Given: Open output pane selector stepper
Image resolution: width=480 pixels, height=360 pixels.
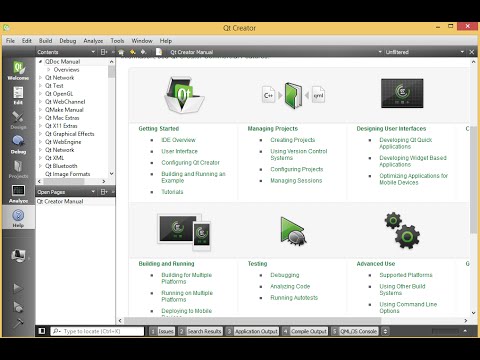Looking at the screenshot, I should pyautogui.click(x=385, y=331).
